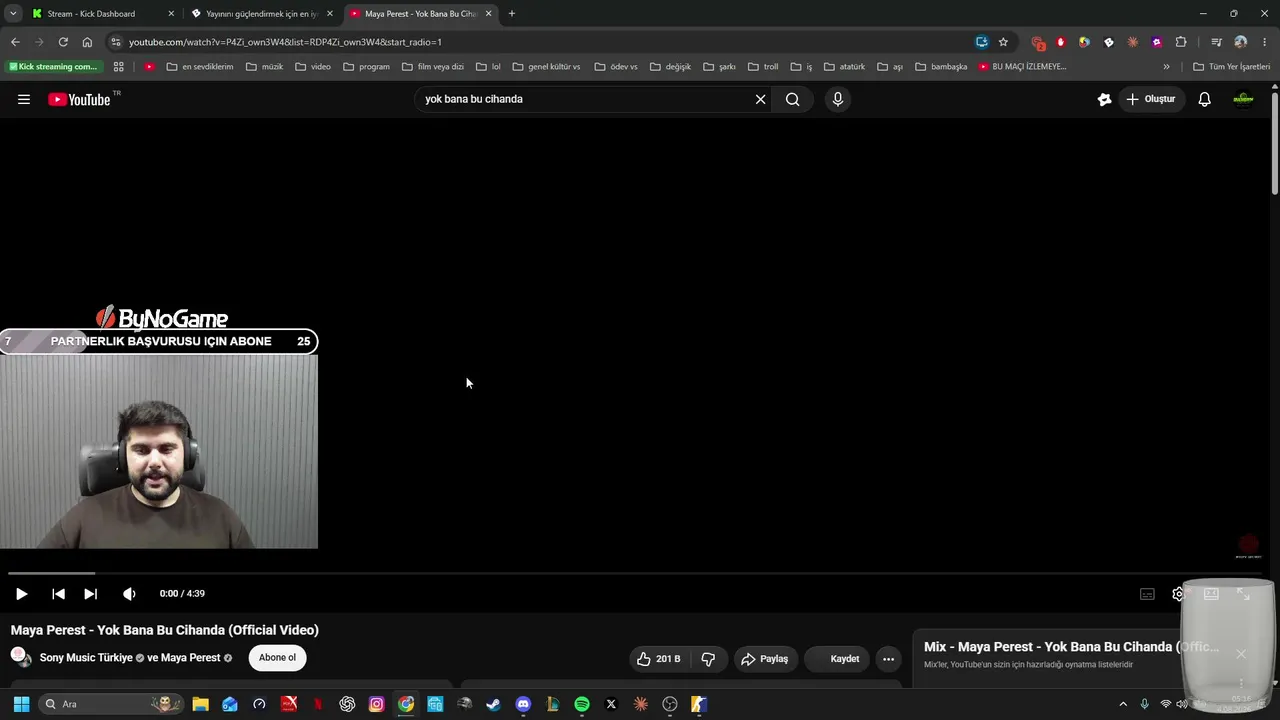Open the YouTube account avatar menu
The image size is (1280, 720).
tap(1244, 99)
